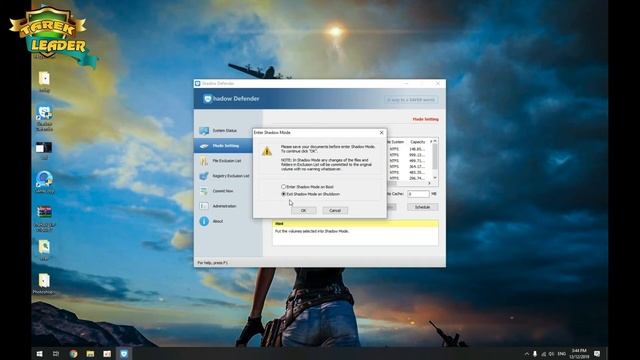Open the File Exclusion List label
The image size is (640, 360).
227,161
